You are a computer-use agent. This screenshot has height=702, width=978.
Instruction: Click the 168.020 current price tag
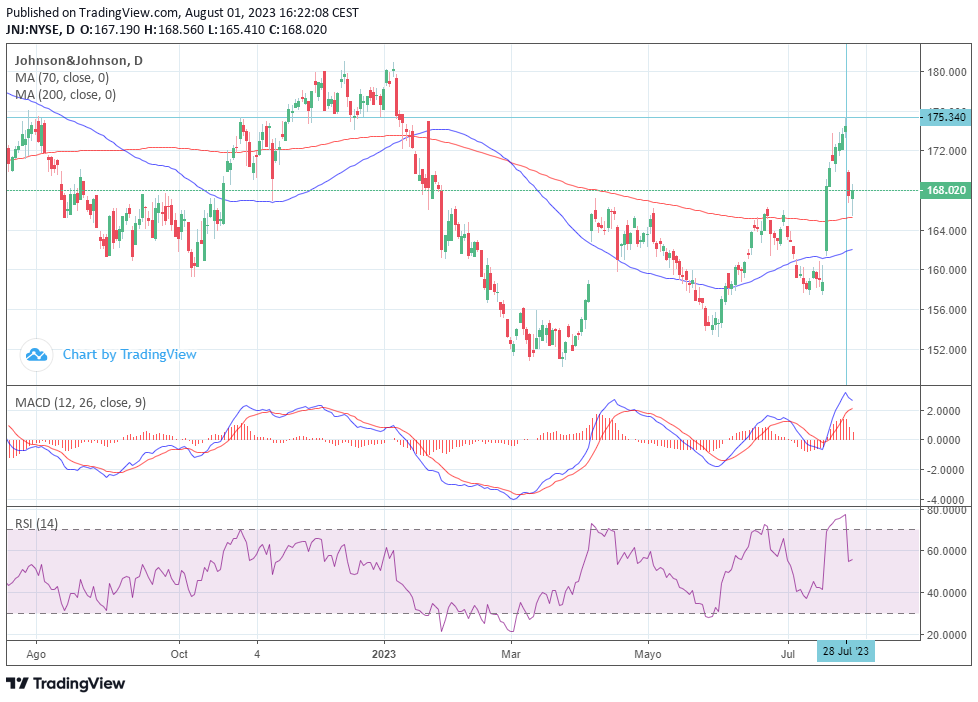946,190
